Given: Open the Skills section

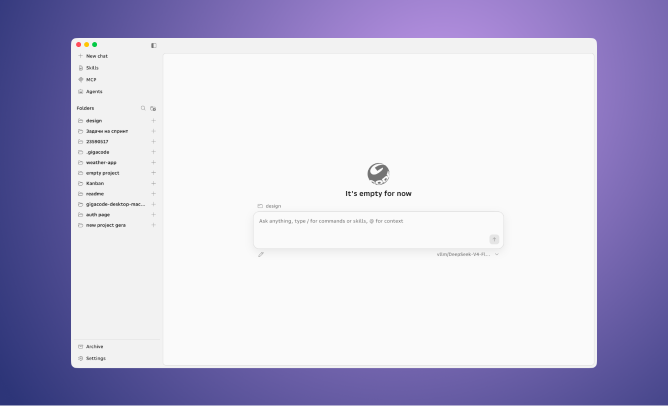Looking at the screenshot, I should click(89, 68).
